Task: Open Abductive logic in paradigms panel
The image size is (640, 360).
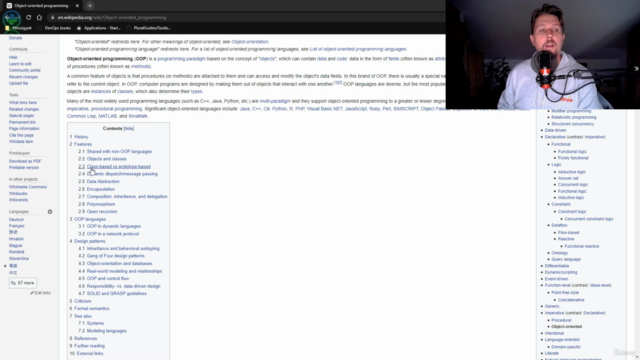Action: (572, 172)
